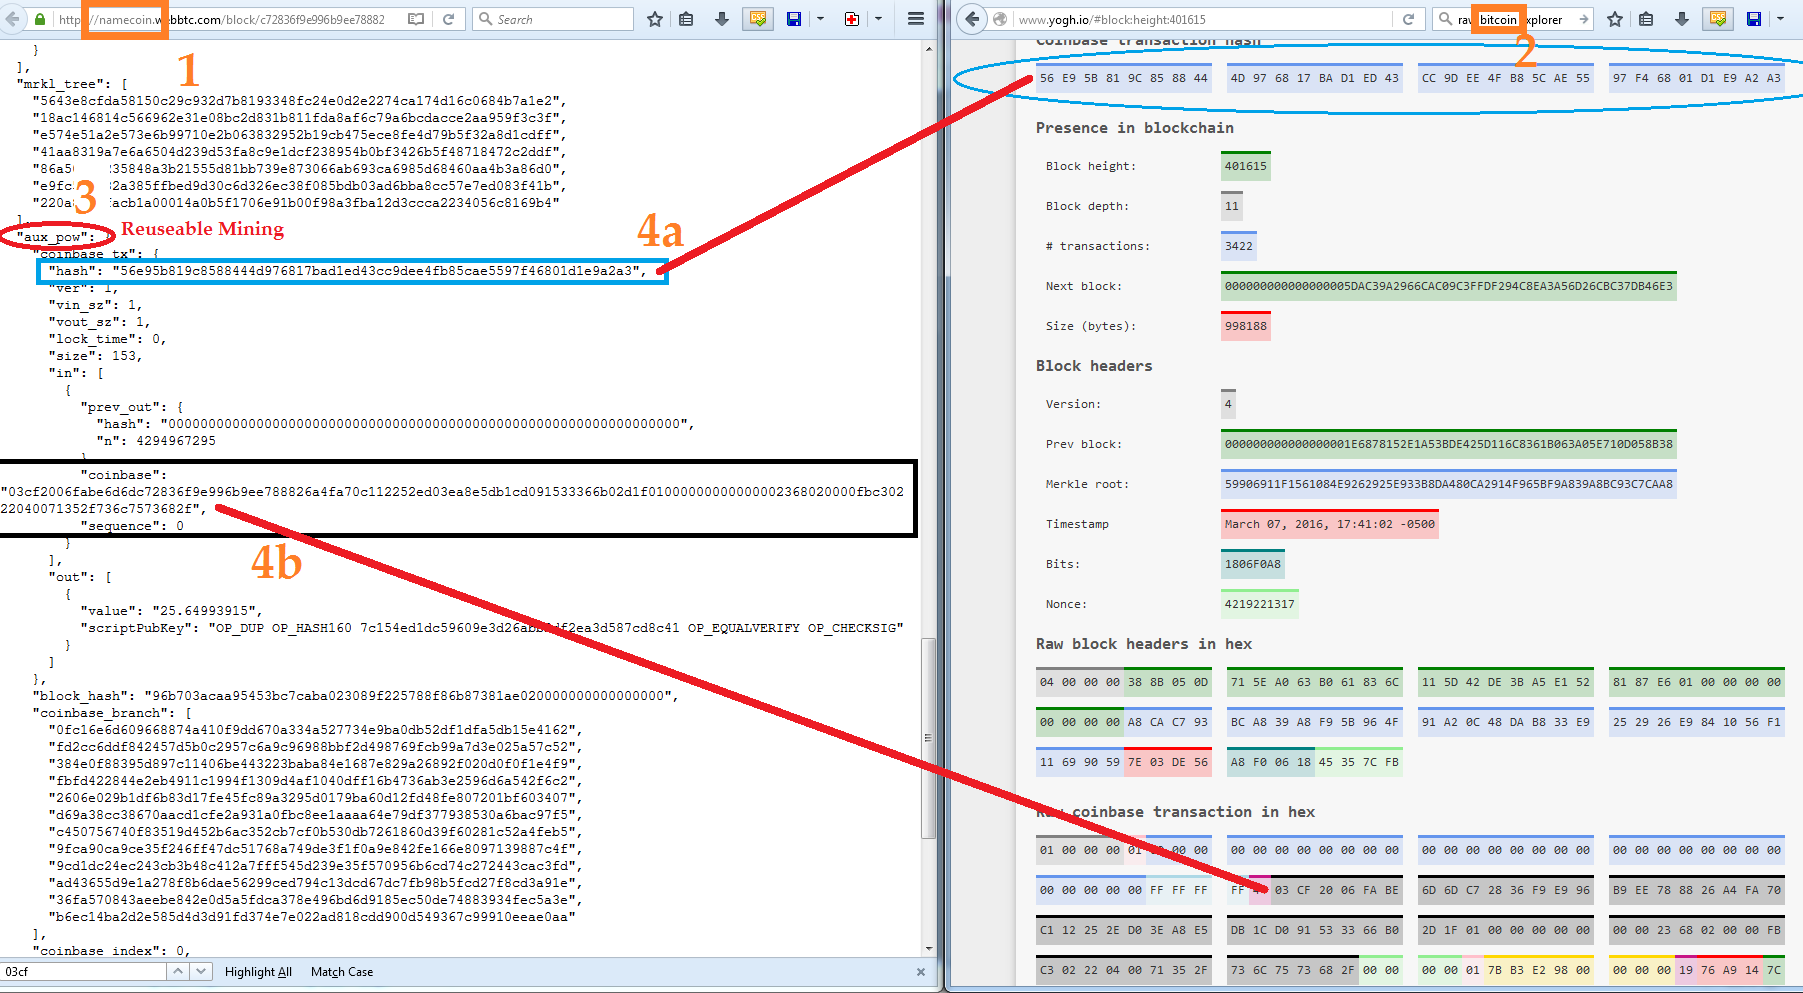Viewport: 1803px width, 993px height.
Task: Reload the namecoin block page
Action: click(449, 19)
